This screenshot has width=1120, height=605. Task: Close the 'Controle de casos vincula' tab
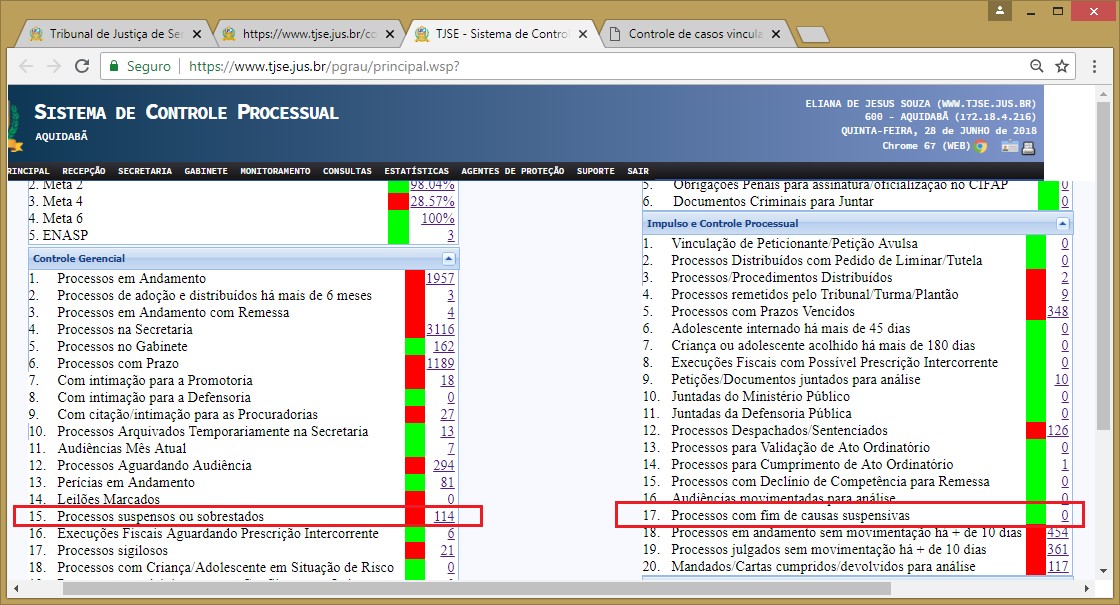point(780,34)
